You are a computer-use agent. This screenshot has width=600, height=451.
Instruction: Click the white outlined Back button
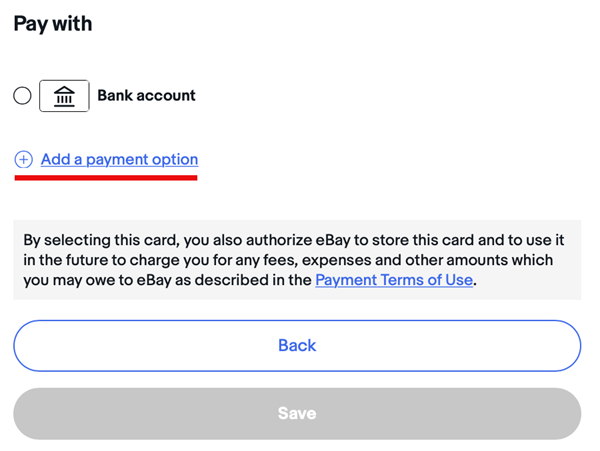coord(297,346)
